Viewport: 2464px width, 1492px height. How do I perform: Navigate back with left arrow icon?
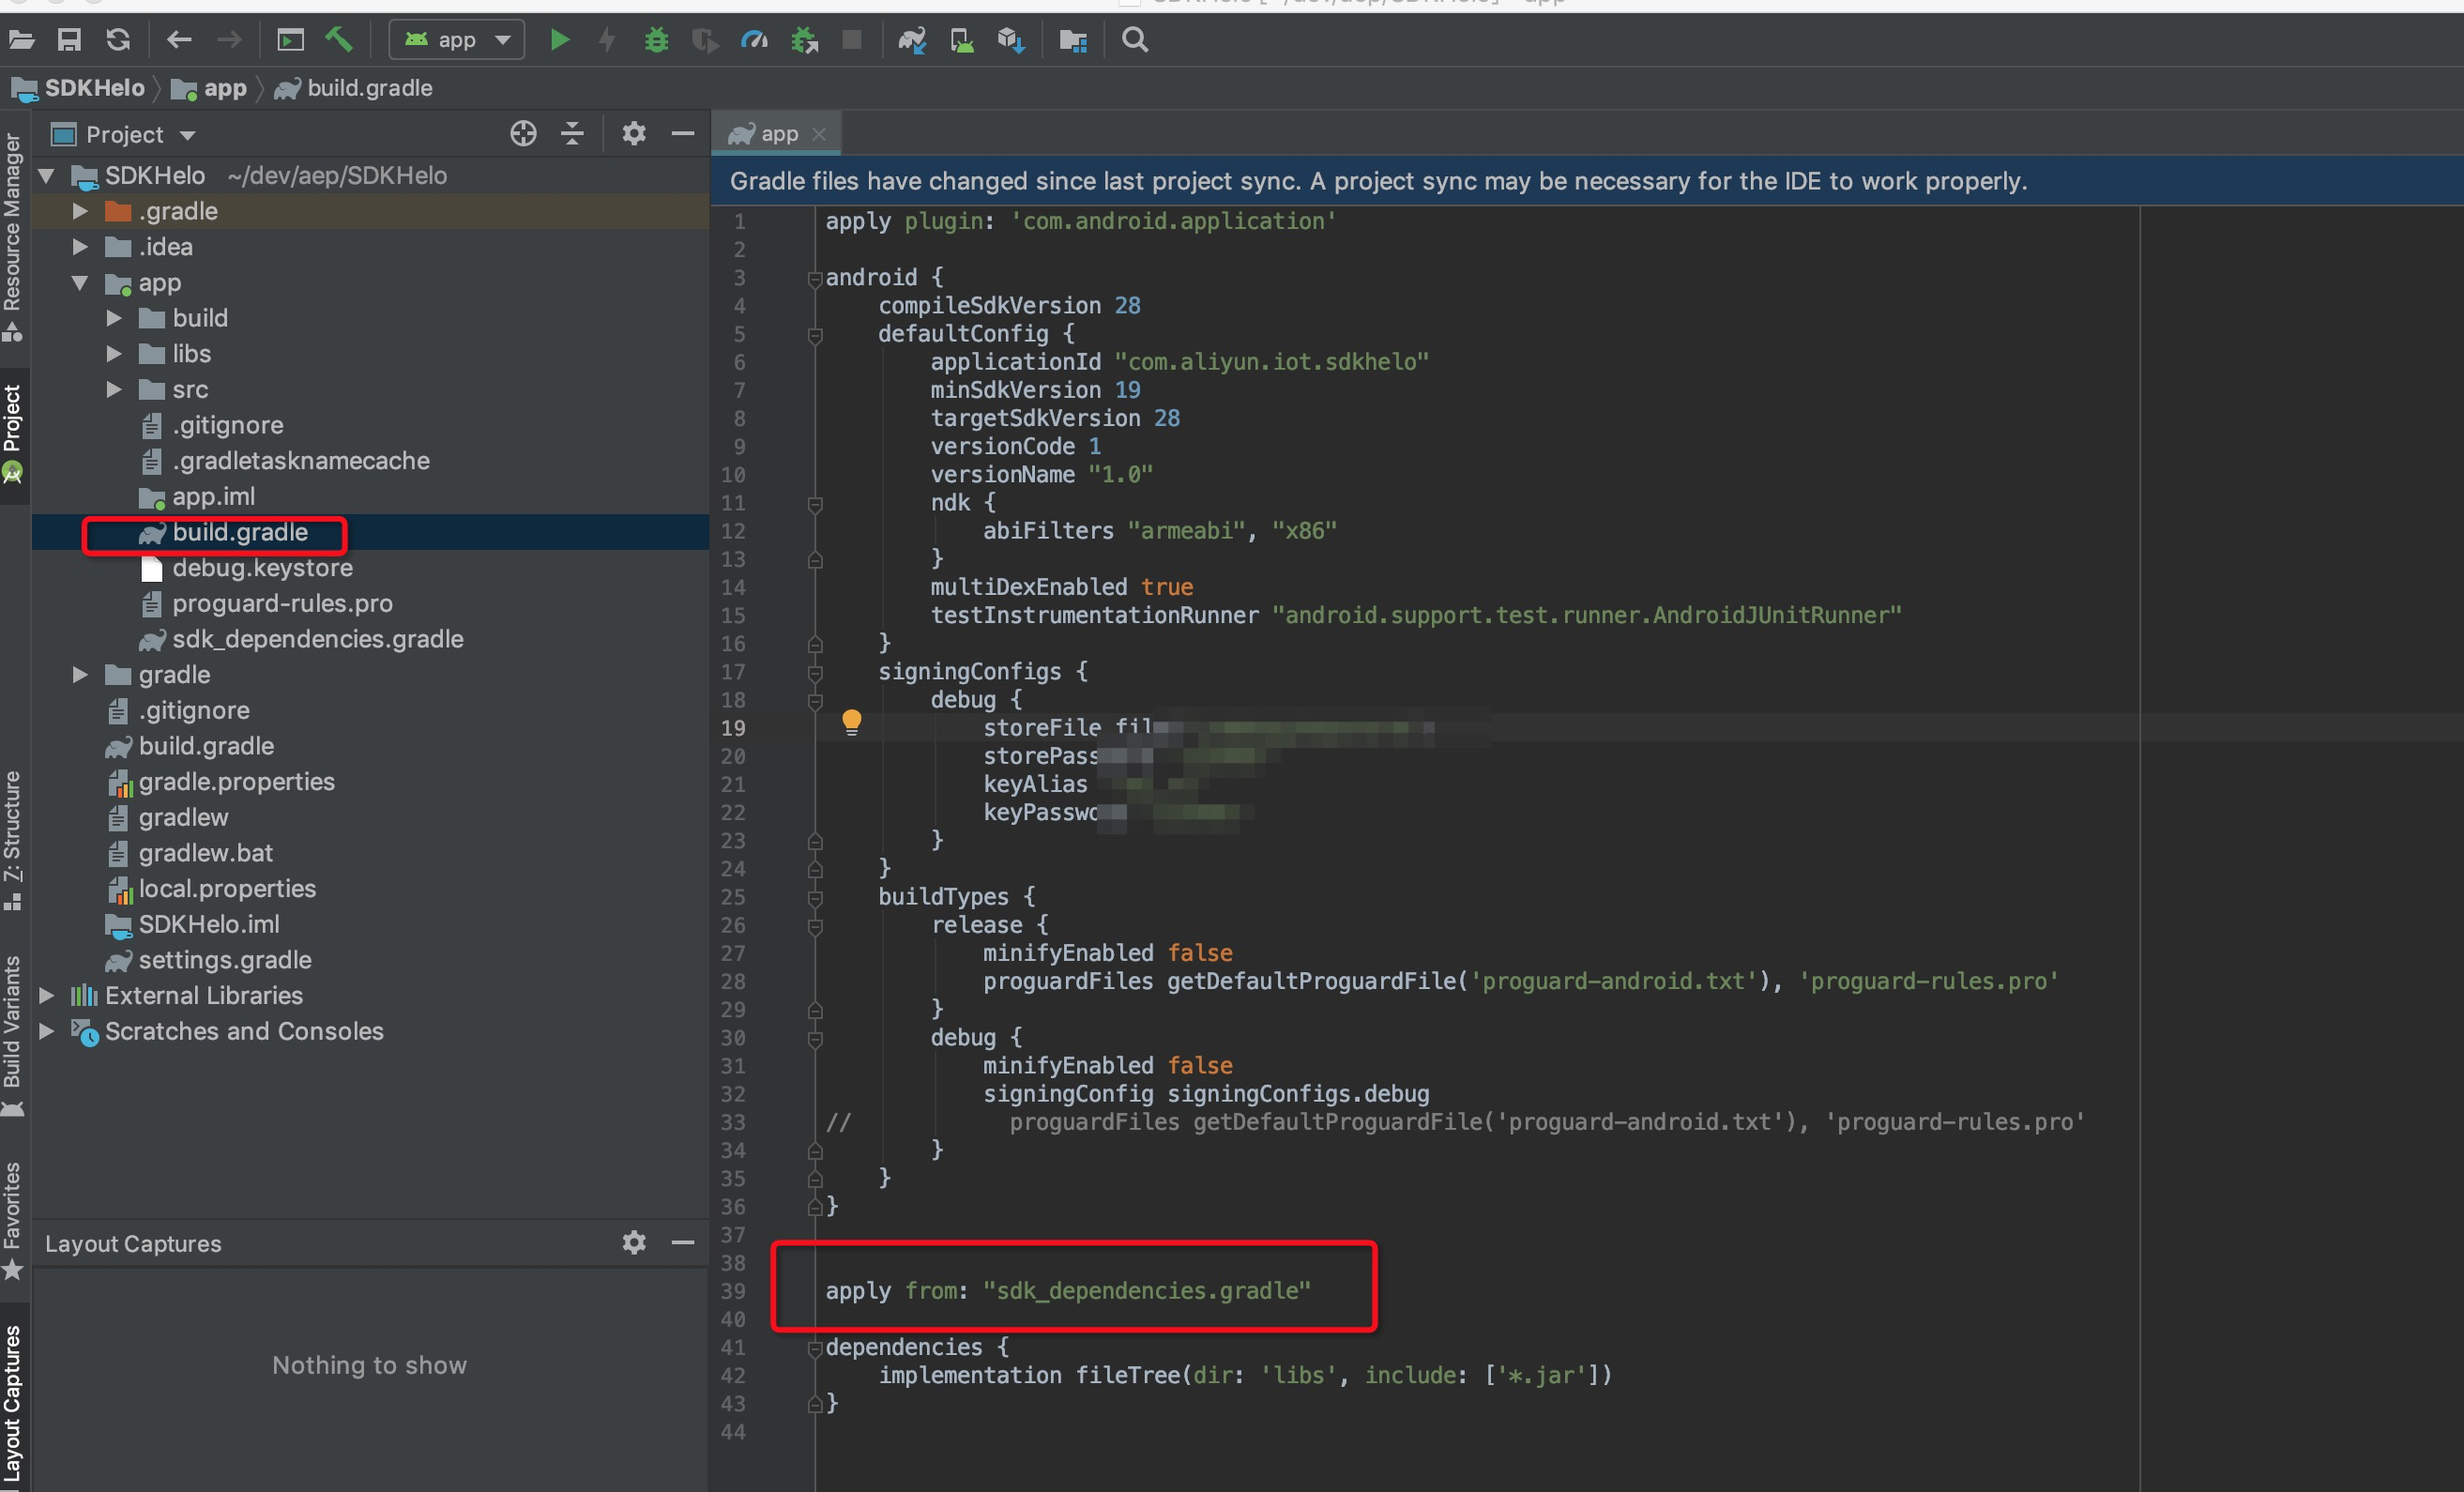point(179,40)
